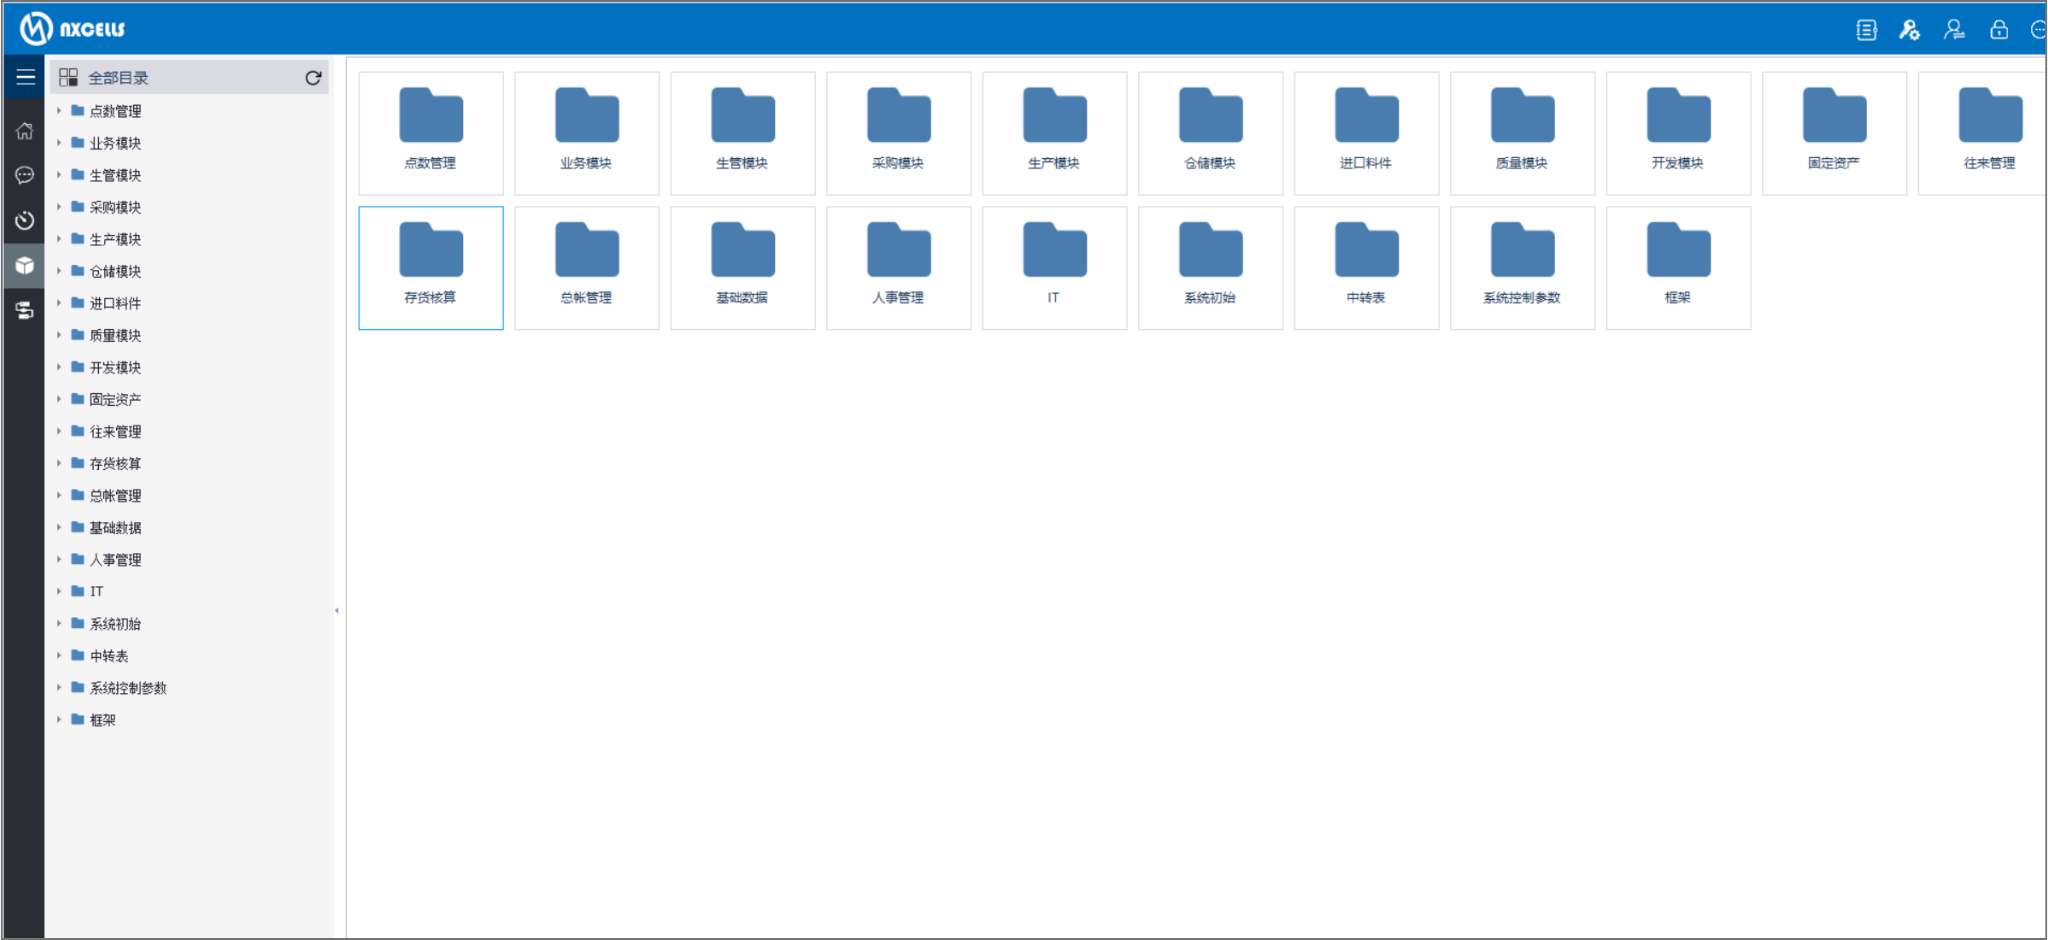Click the 全部目录 header label
The height and width of the screenshot is (940, 2048).
click(118, 78)
